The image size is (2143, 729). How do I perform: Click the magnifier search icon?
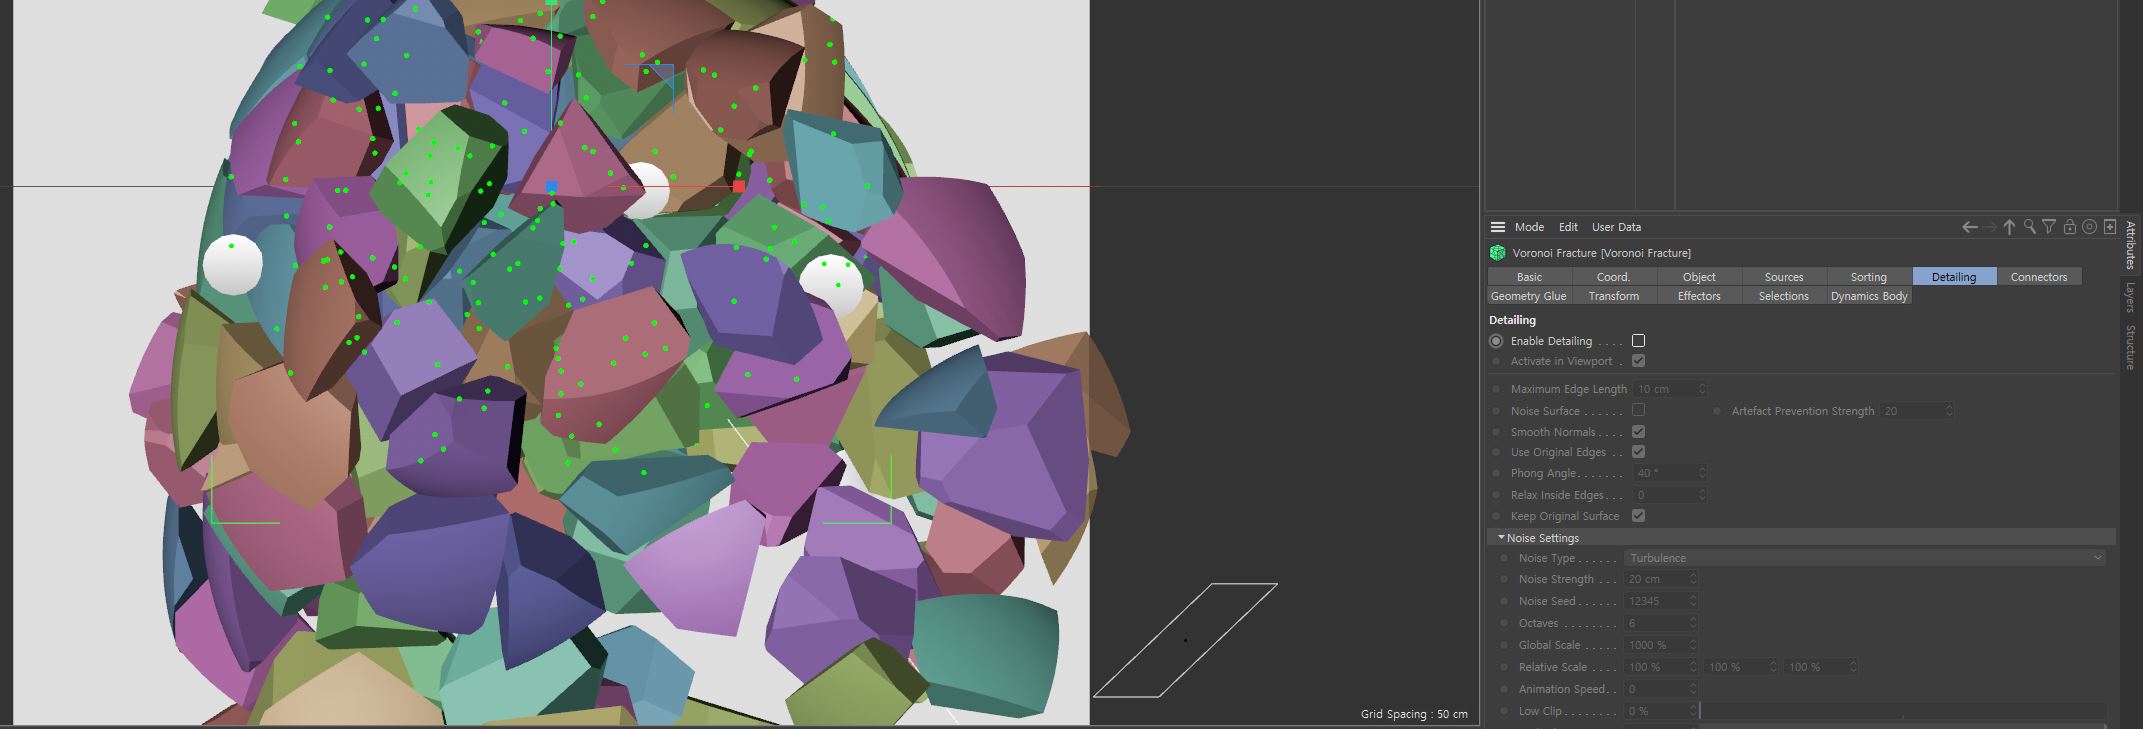pos(2029,227)
